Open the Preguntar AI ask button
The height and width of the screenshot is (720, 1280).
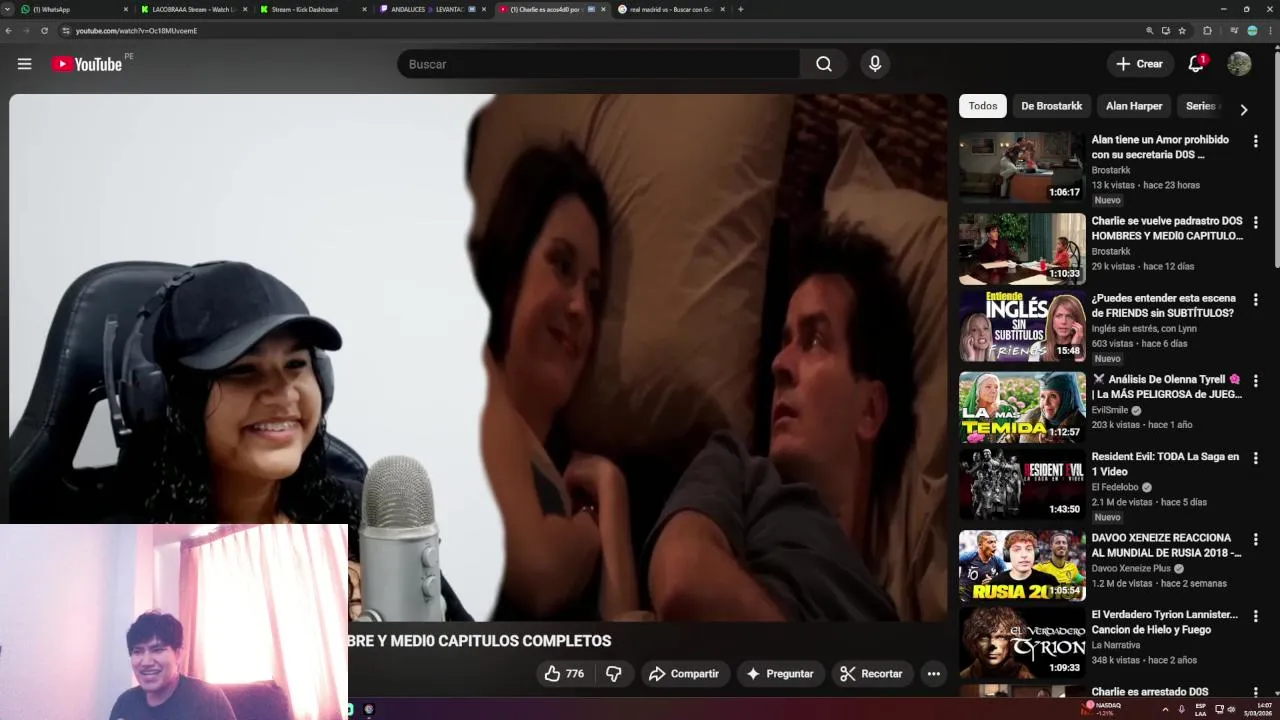point(780,674)
